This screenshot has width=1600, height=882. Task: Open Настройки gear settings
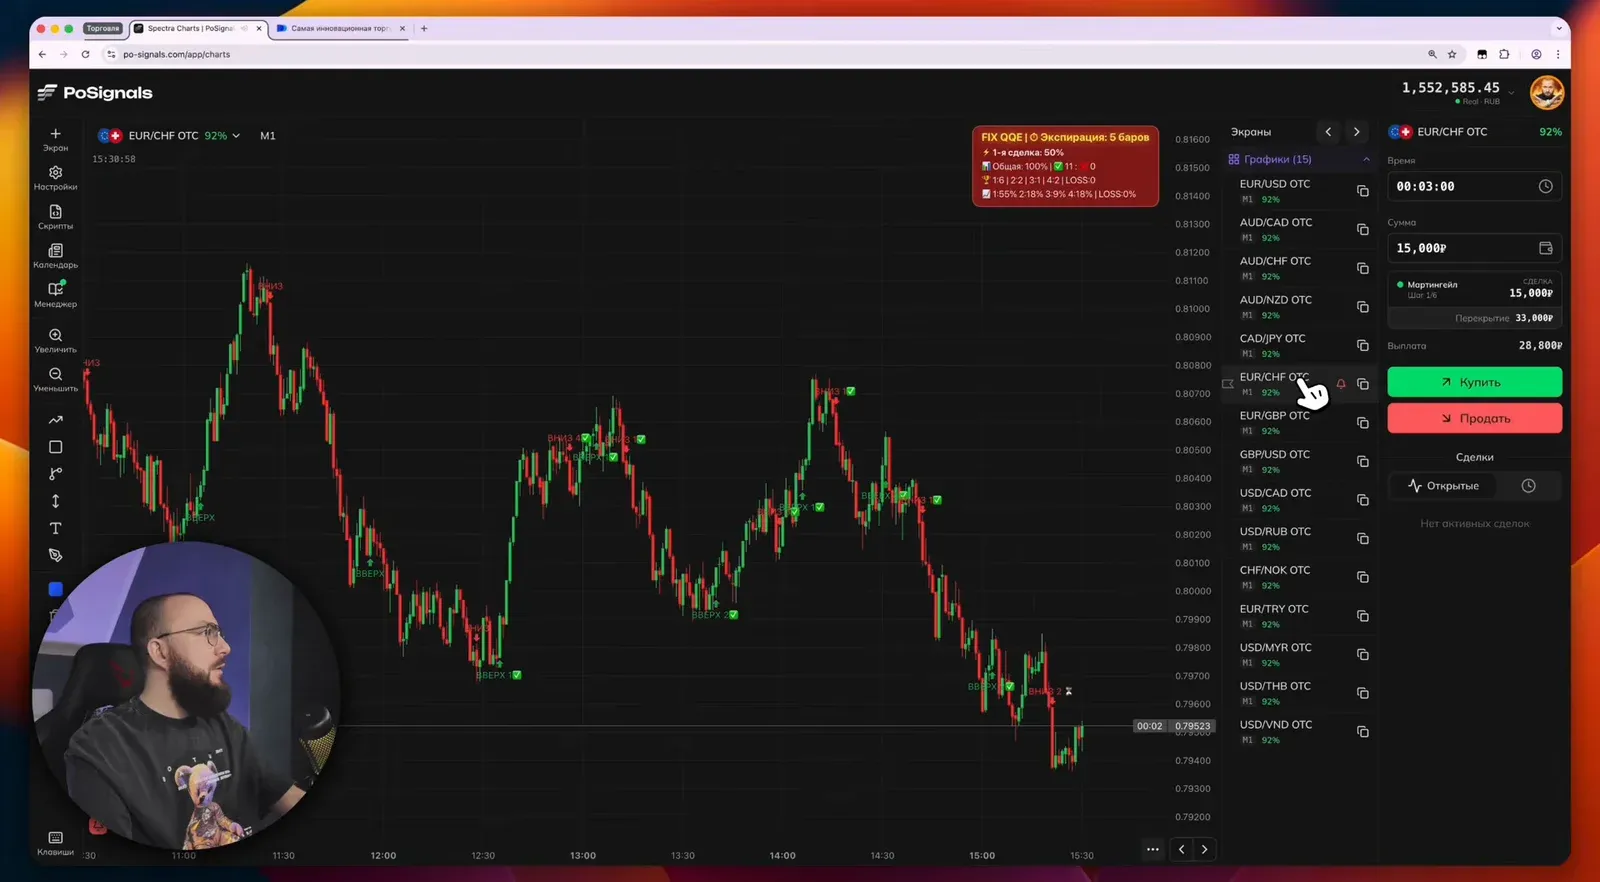(x=55, y=178)
